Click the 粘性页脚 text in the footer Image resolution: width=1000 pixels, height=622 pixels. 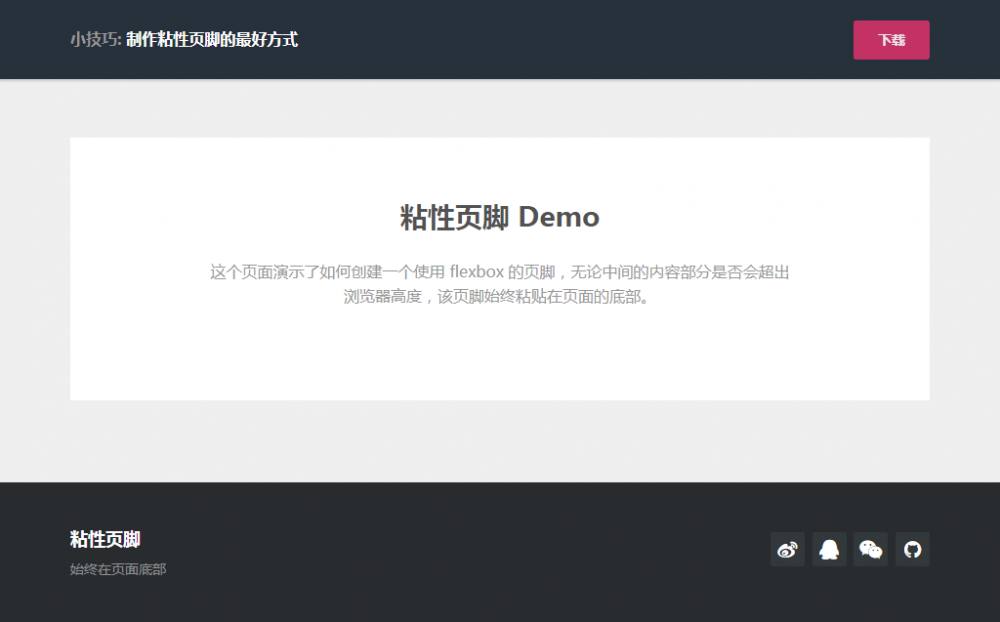click(104, 538)
